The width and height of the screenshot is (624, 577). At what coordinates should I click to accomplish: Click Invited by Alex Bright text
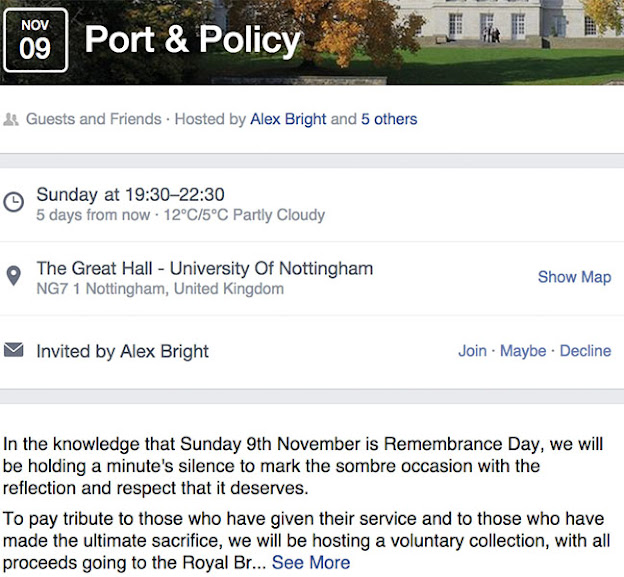coord(123,351)
